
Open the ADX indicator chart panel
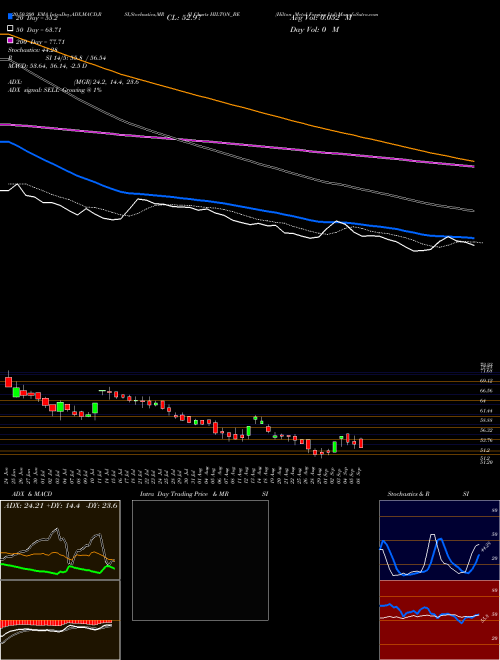[60, 540]
